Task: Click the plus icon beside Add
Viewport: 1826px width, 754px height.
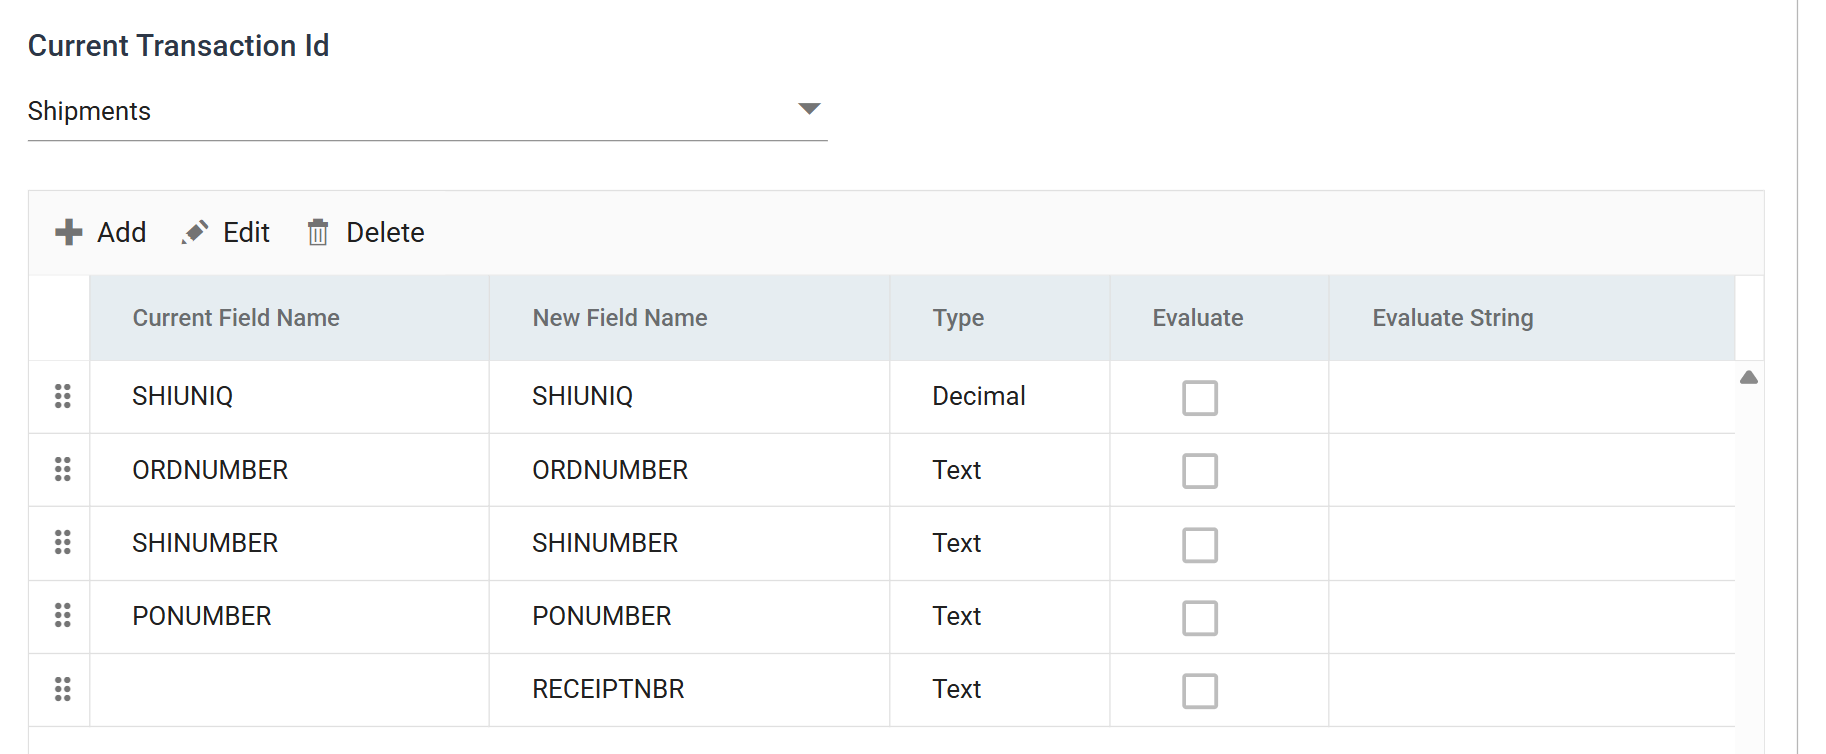Action: coord(68,232)
